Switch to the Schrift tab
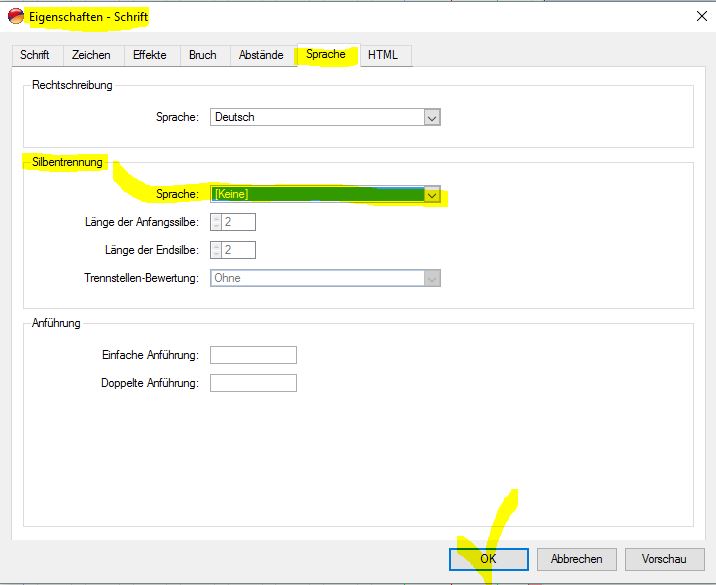716x585 pixels. click(x=35, y=55)
